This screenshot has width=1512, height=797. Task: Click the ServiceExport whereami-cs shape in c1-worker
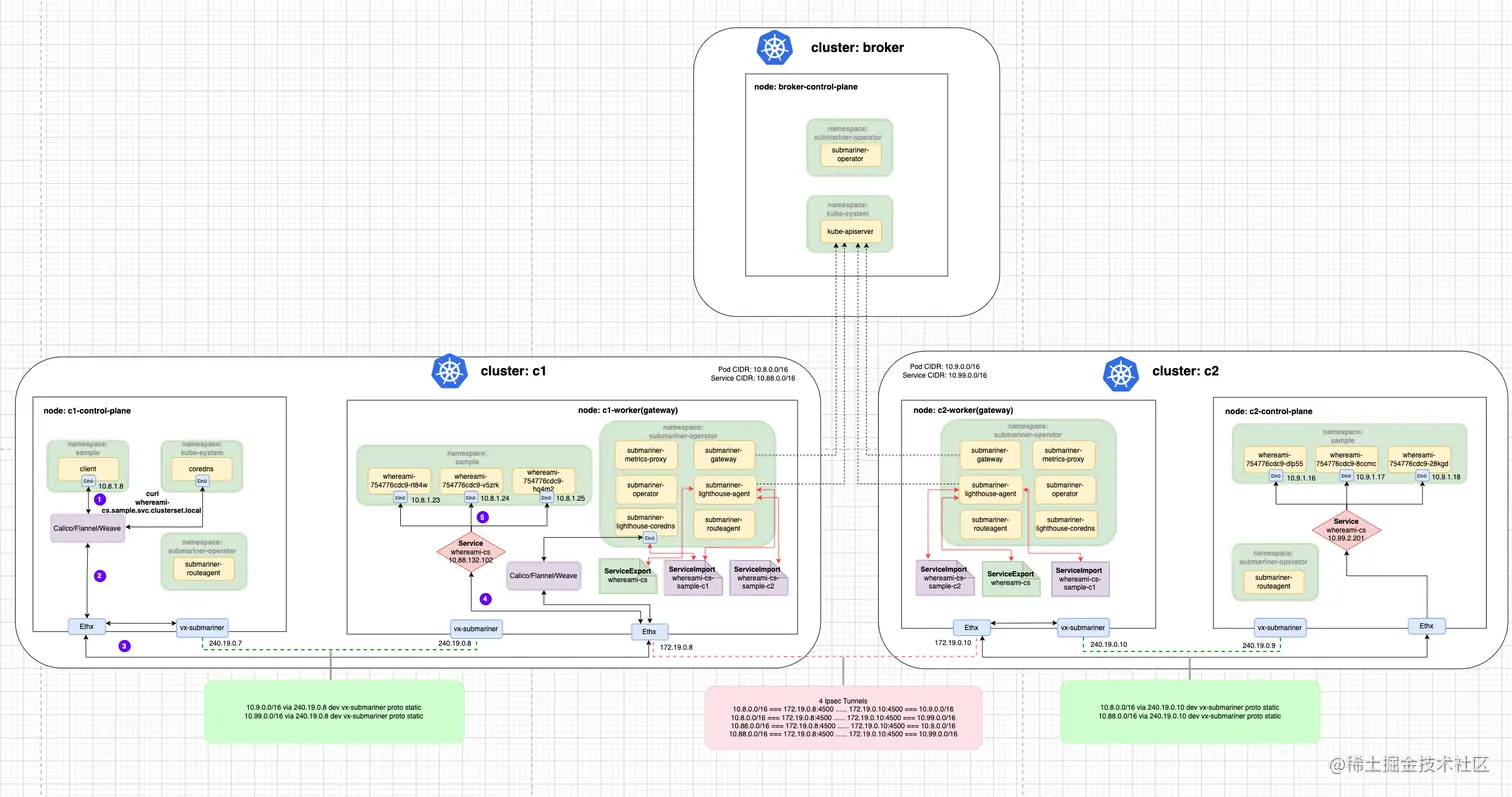[x=628, y=575]
